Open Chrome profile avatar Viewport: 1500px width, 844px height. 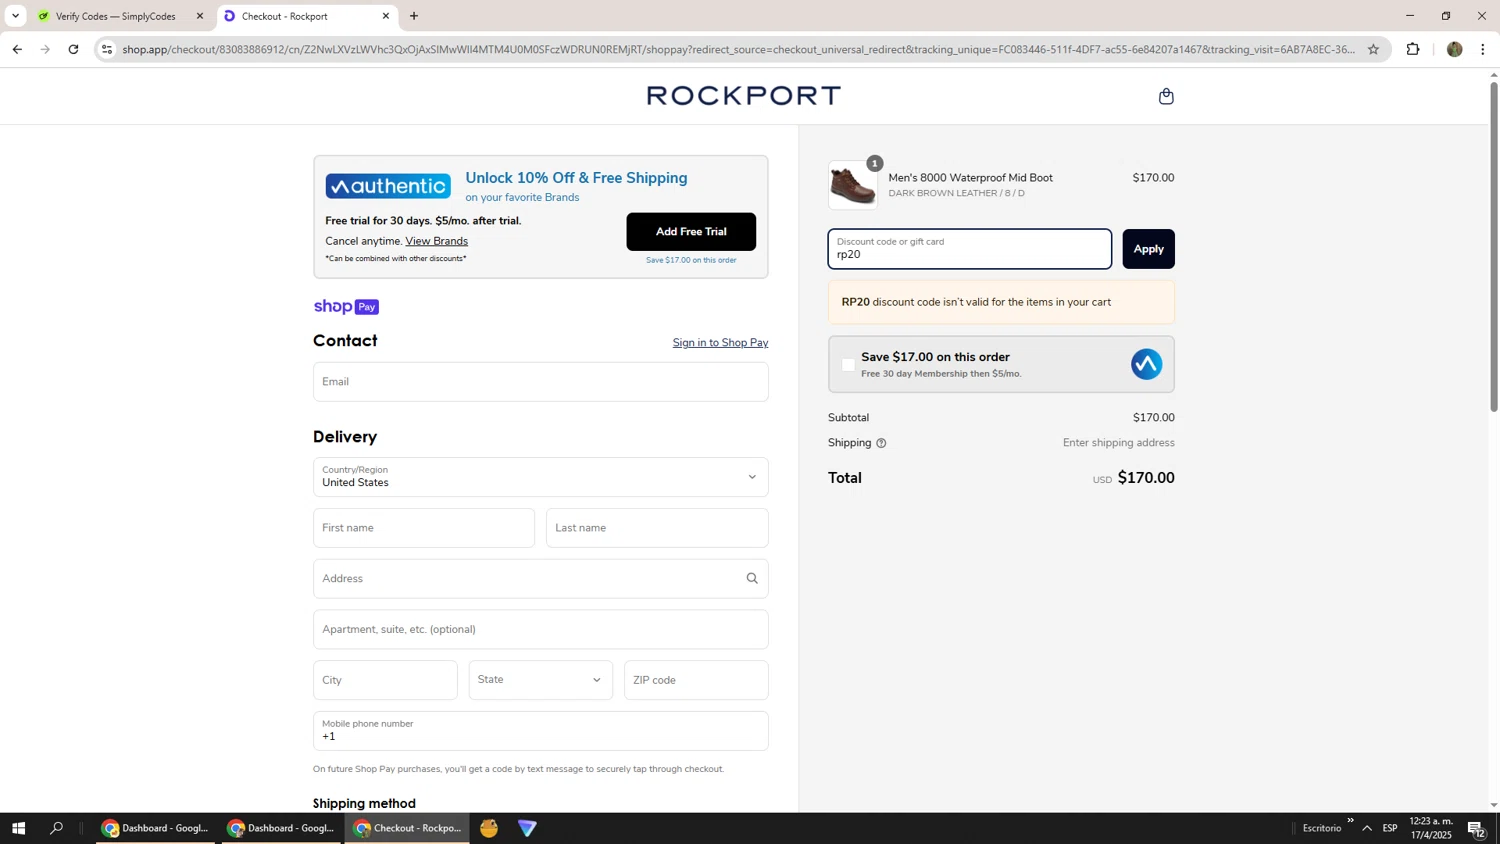[x=1454, y=49]
